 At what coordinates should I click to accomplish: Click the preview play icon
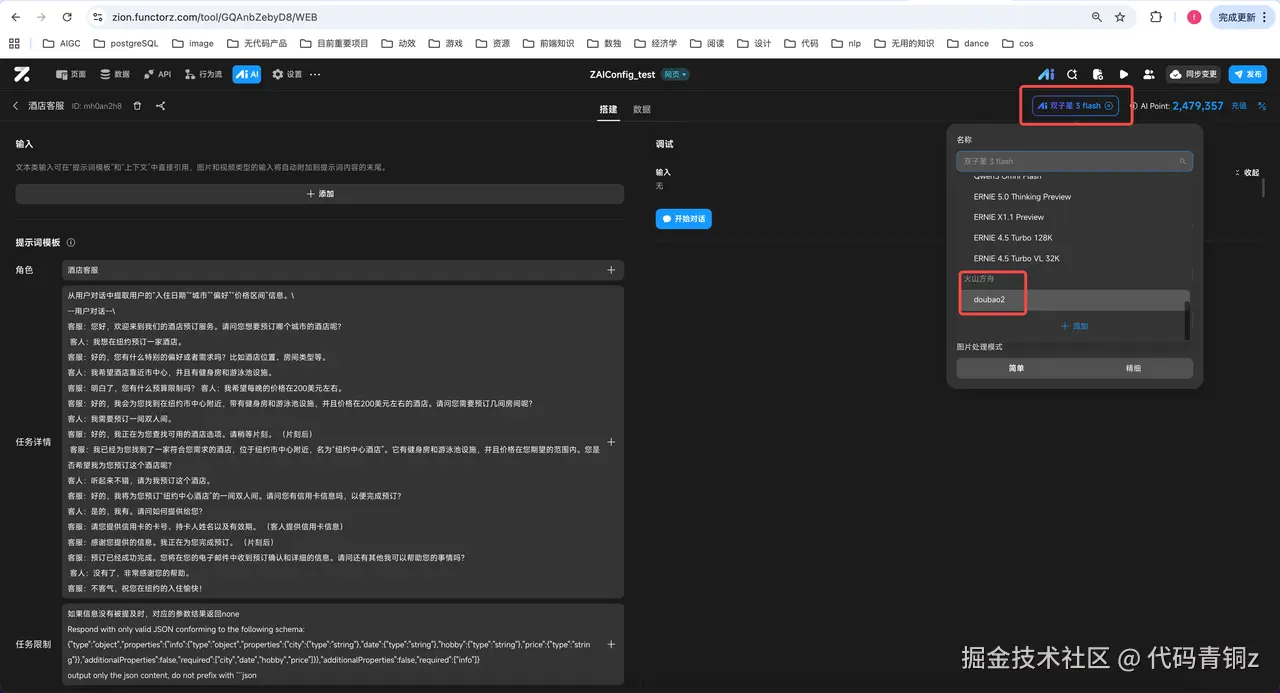pos(1124,74)
